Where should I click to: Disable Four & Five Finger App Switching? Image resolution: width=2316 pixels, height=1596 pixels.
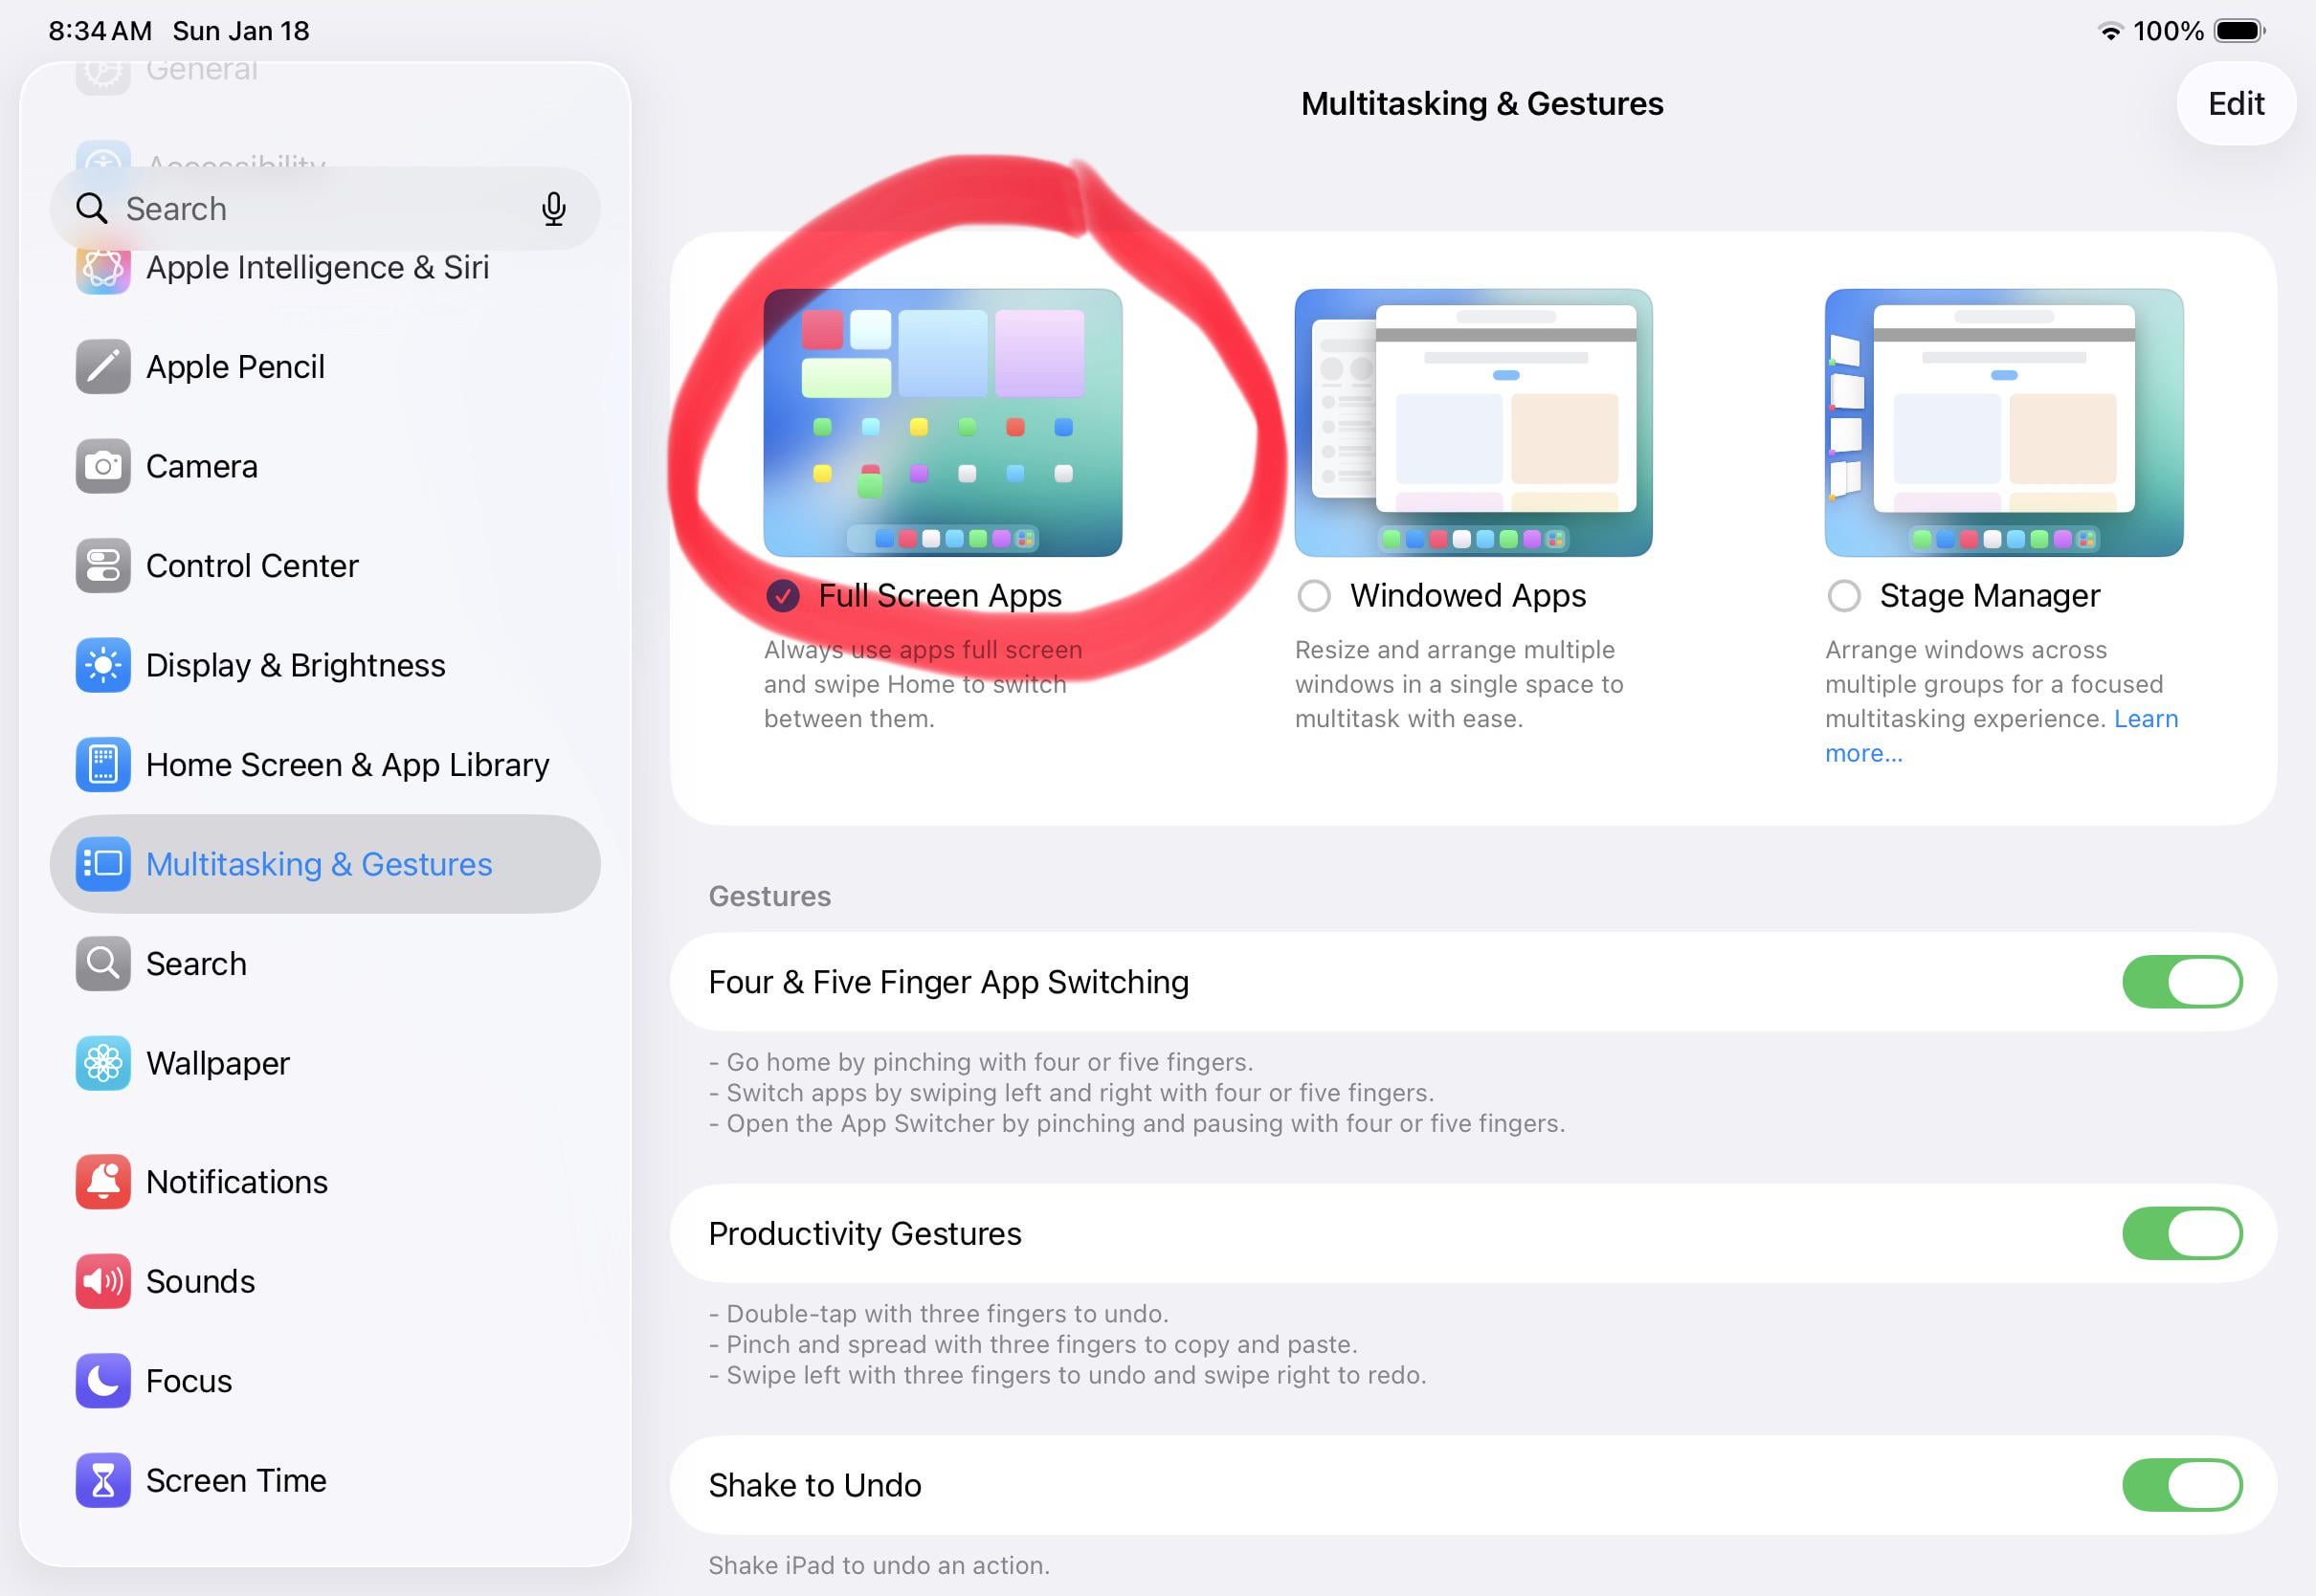(x=2181, y=982)
